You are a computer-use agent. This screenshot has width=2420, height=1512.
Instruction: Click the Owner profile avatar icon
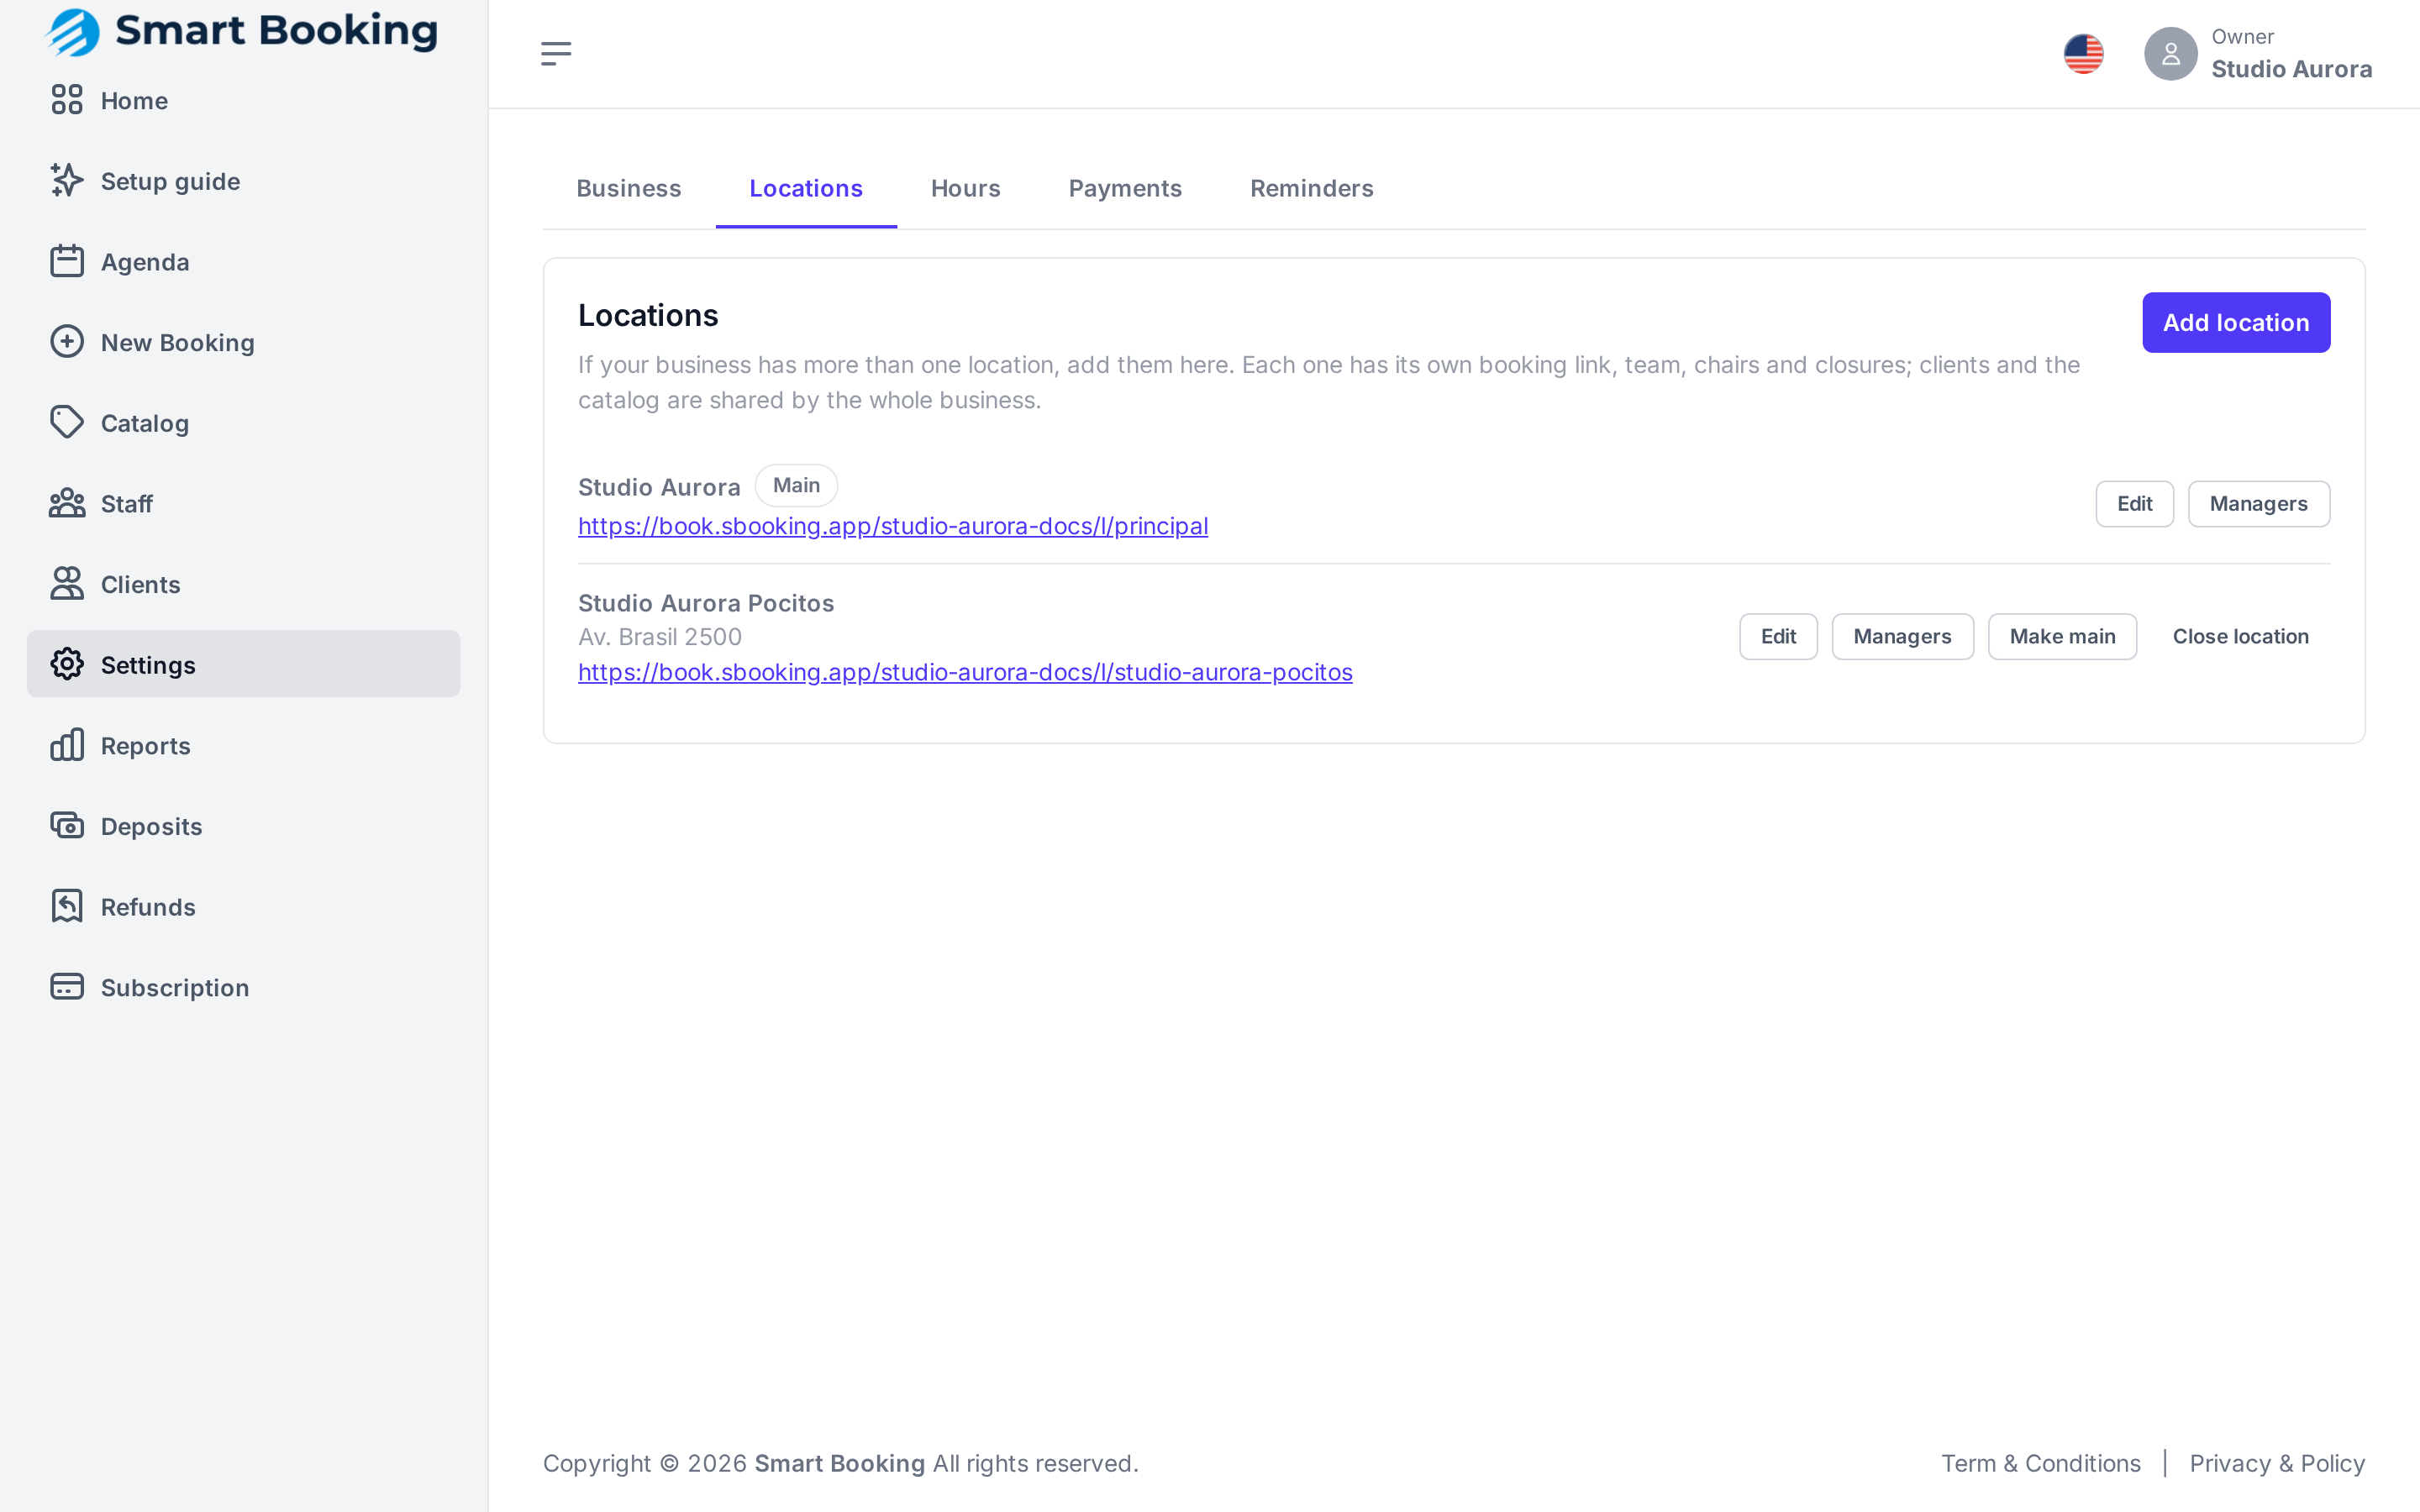tap(2170, 54)
